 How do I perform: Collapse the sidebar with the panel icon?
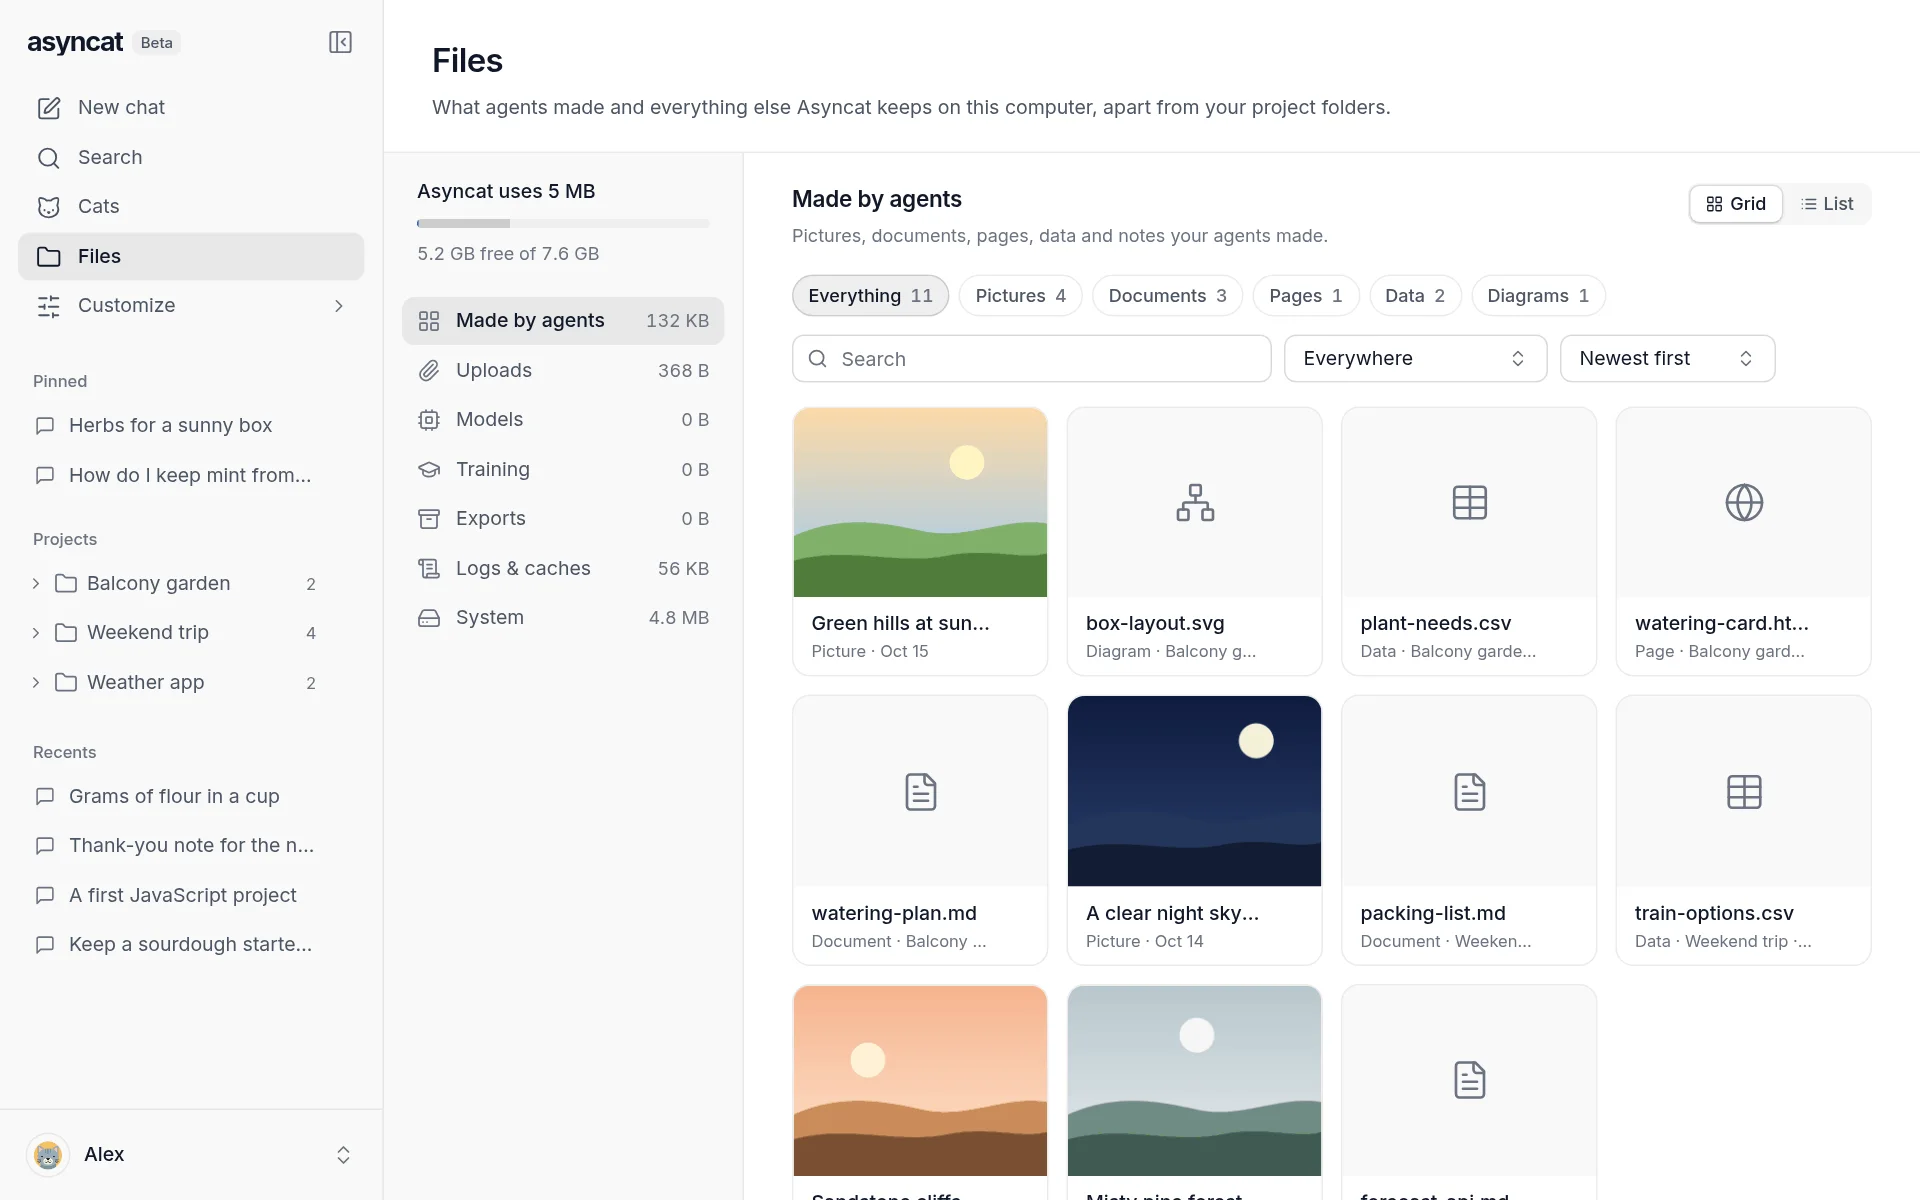[340, 42]
